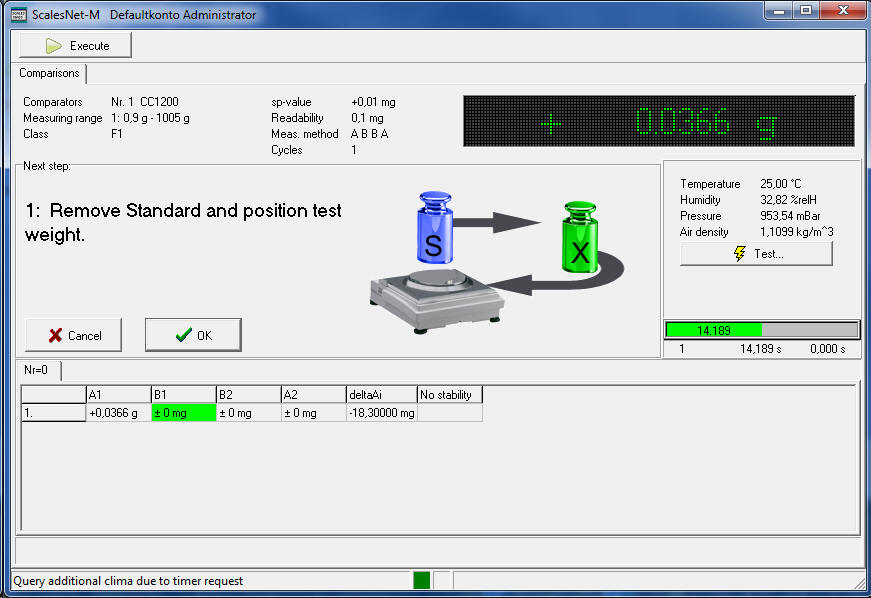Maximize the ScalesNet-M window
Image resolution: width=871 pixels, height=598 pixels.
pyautogui.click(x=806, y=11)
